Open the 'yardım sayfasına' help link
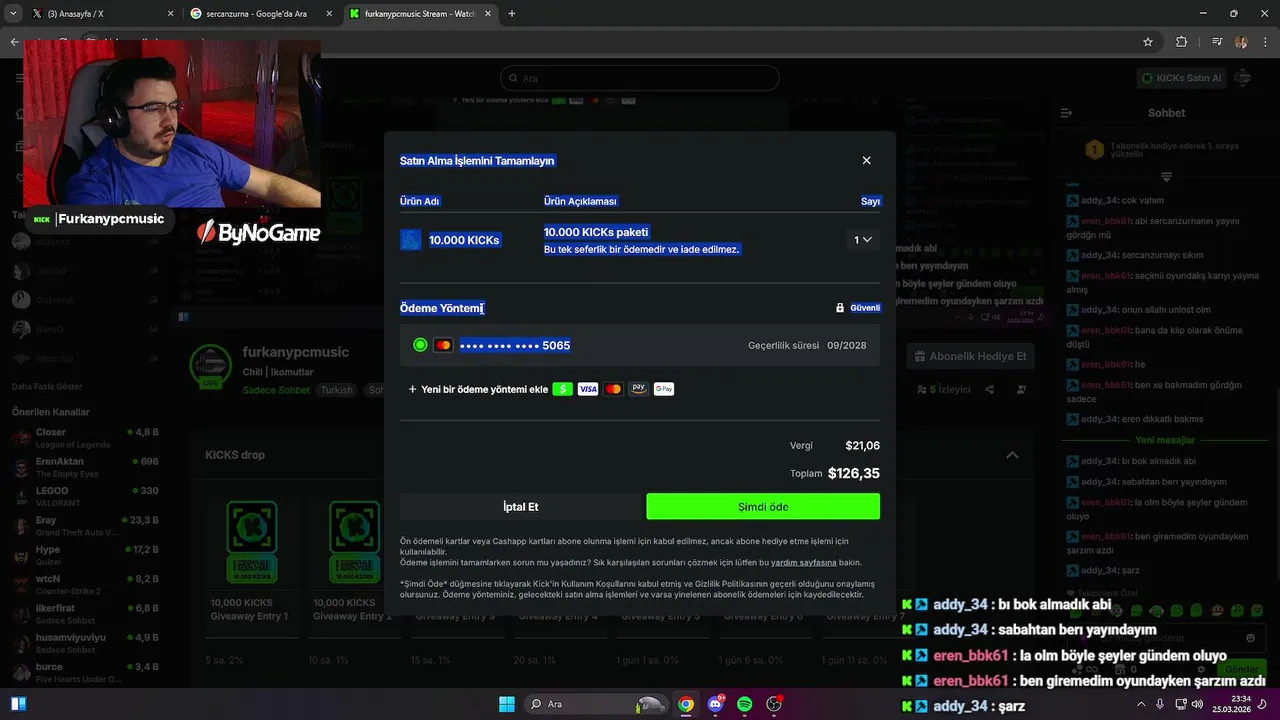1280x720 pixels. pyautogui.click(x=804, y=563)
